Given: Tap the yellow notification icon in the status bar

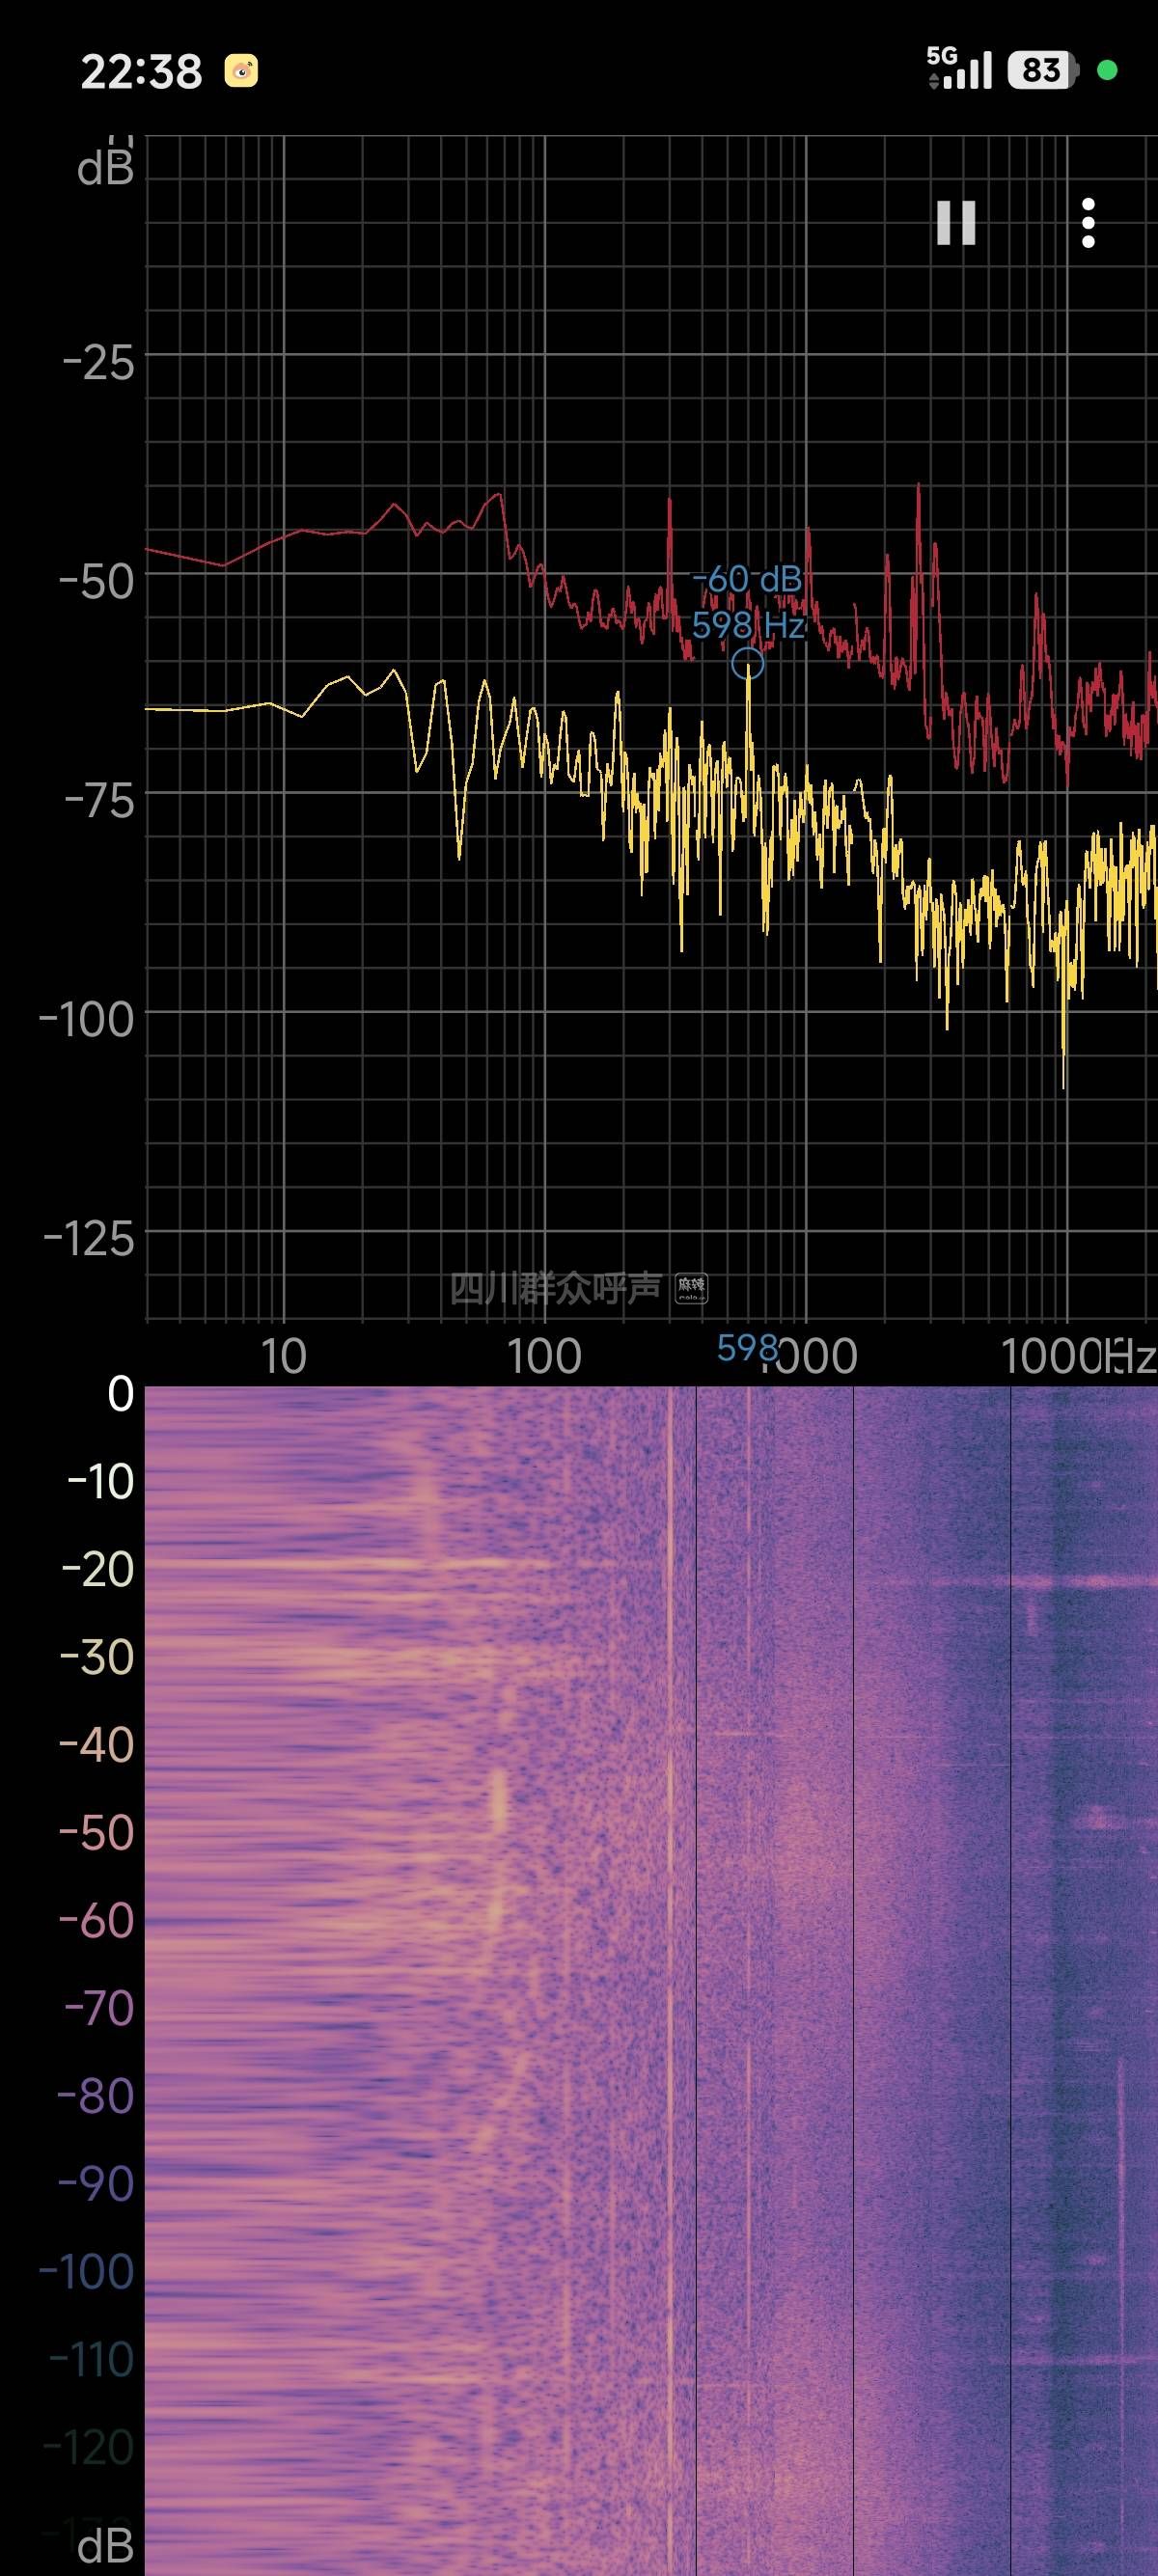Looking at the screenshot, I should click(241, 71).
